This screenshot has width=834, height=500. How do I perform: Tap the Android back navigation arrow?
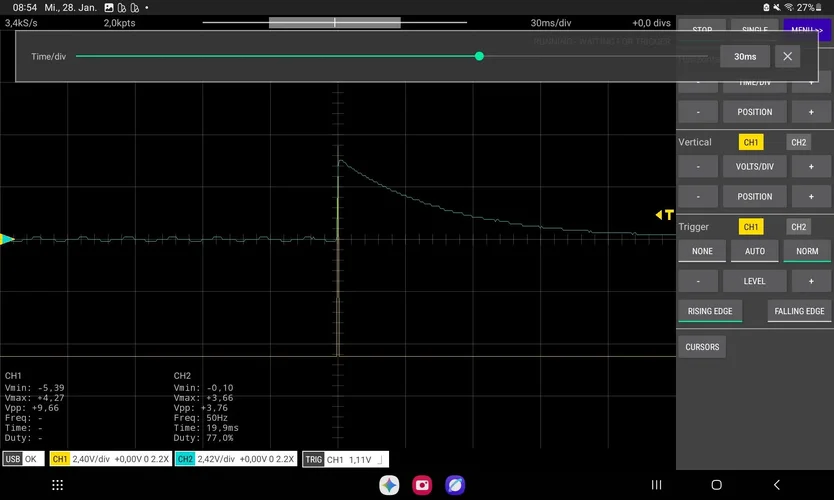click(x=777, y=485)
